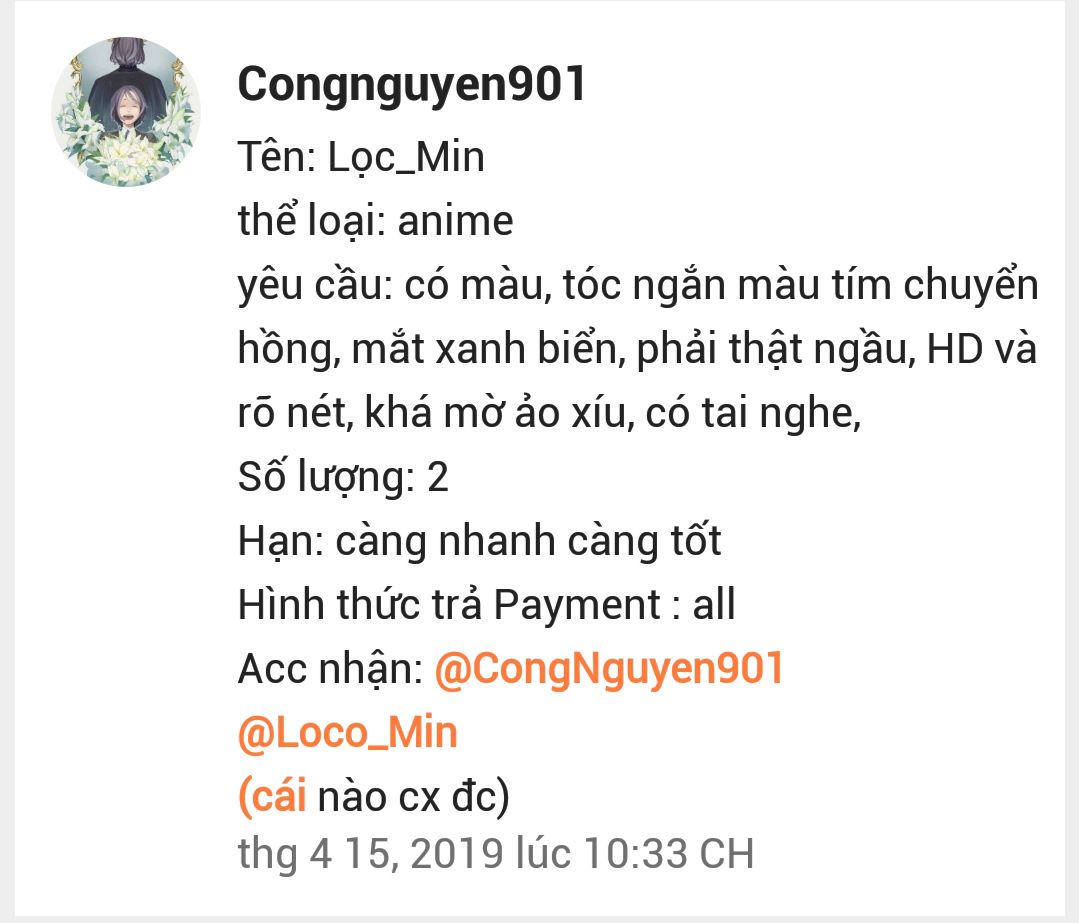The height and width of the screenshot is (923, 1079).
Task: Select the "Tên: Lọc_Min" line
Action: 361,157
